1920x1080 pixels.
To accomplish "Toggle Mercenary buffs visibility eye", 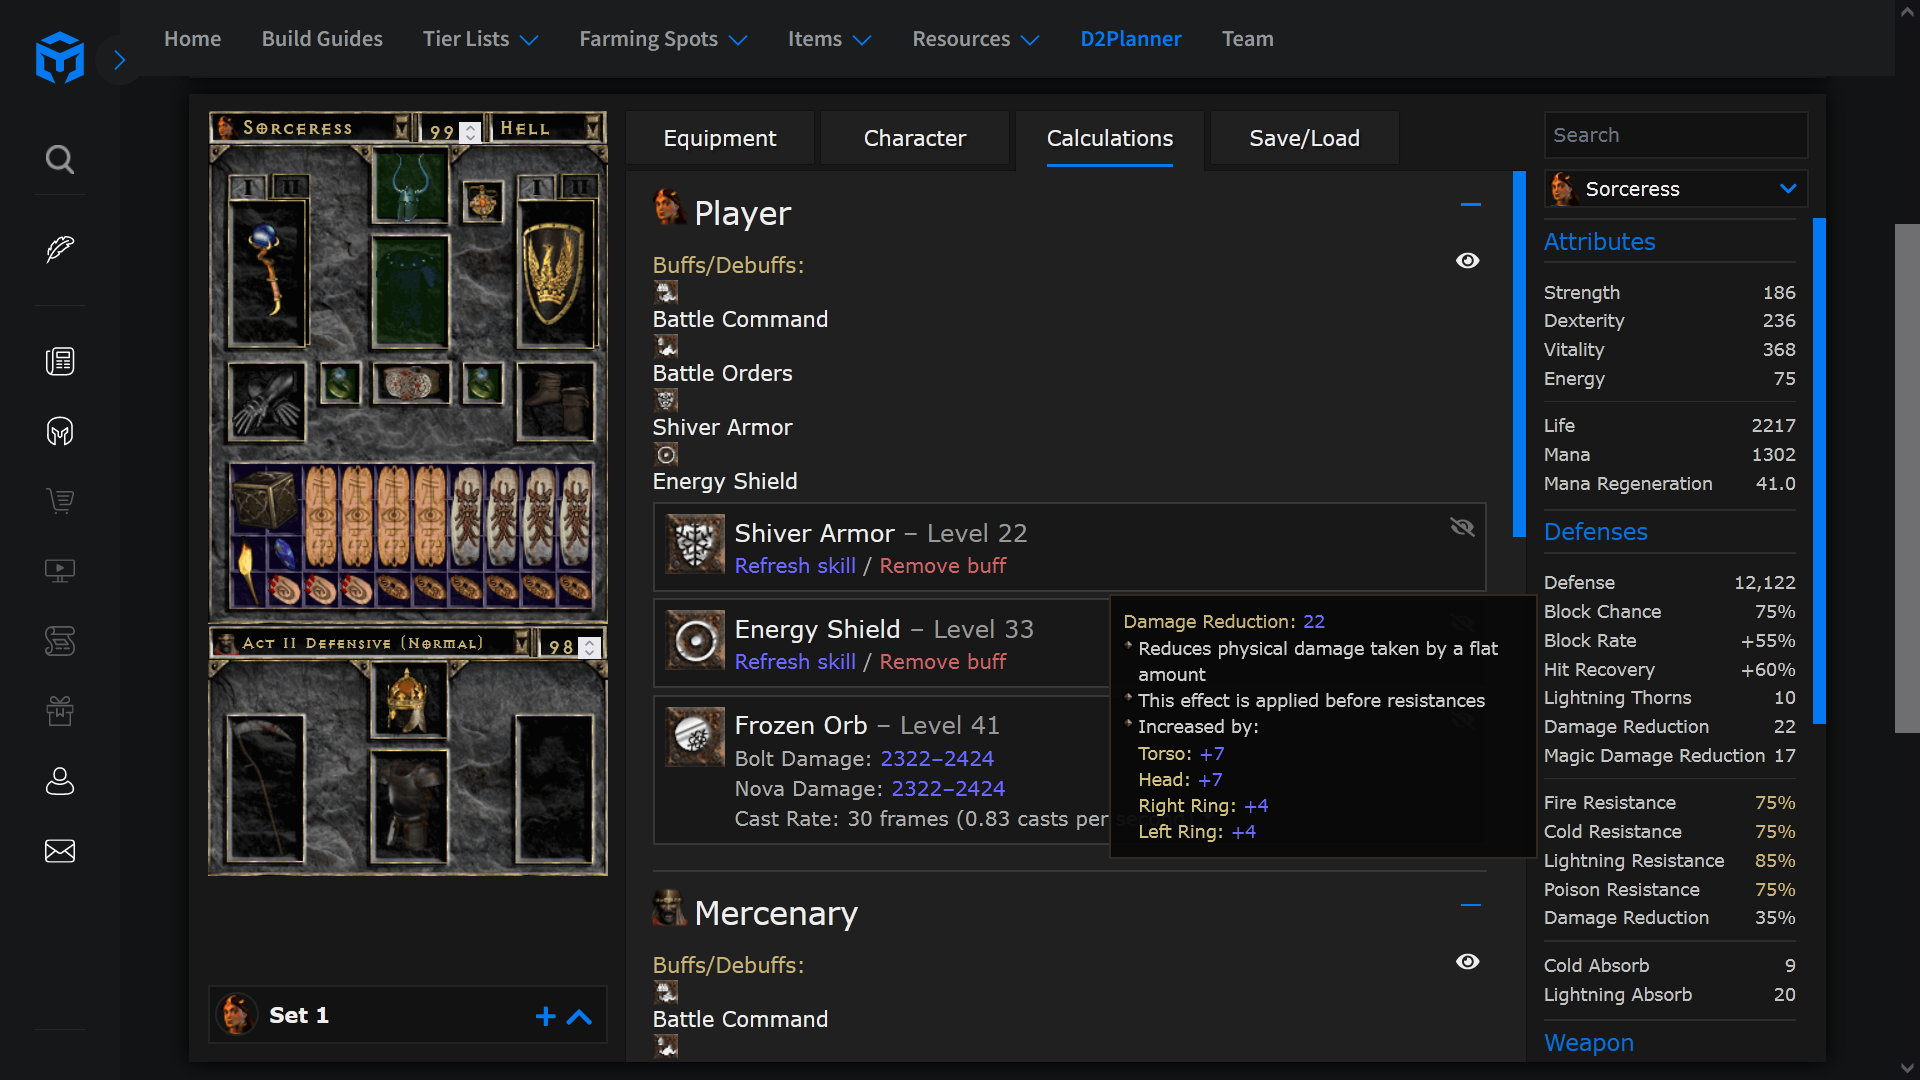I will point(1467,962).
